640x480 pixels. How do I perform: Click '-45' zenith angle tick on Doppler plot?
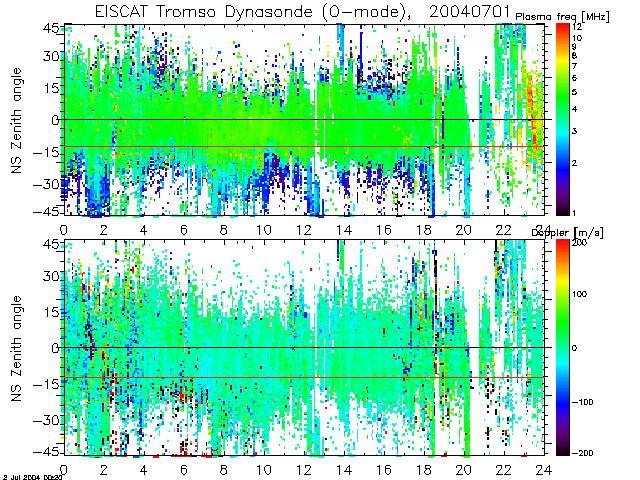tap(46, 451)
